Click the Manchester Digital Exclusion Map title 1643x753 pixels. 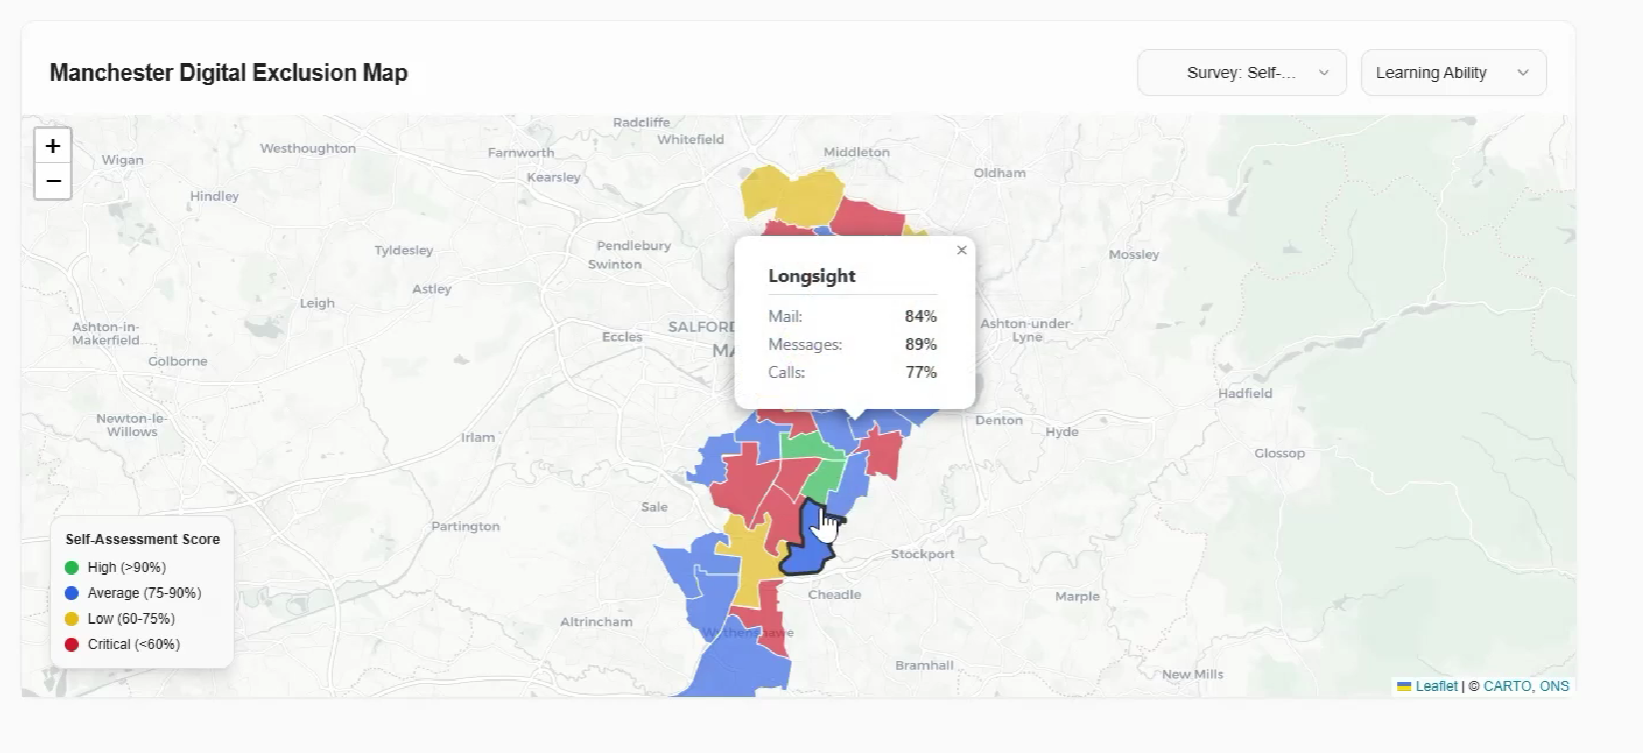click(229, 73)
